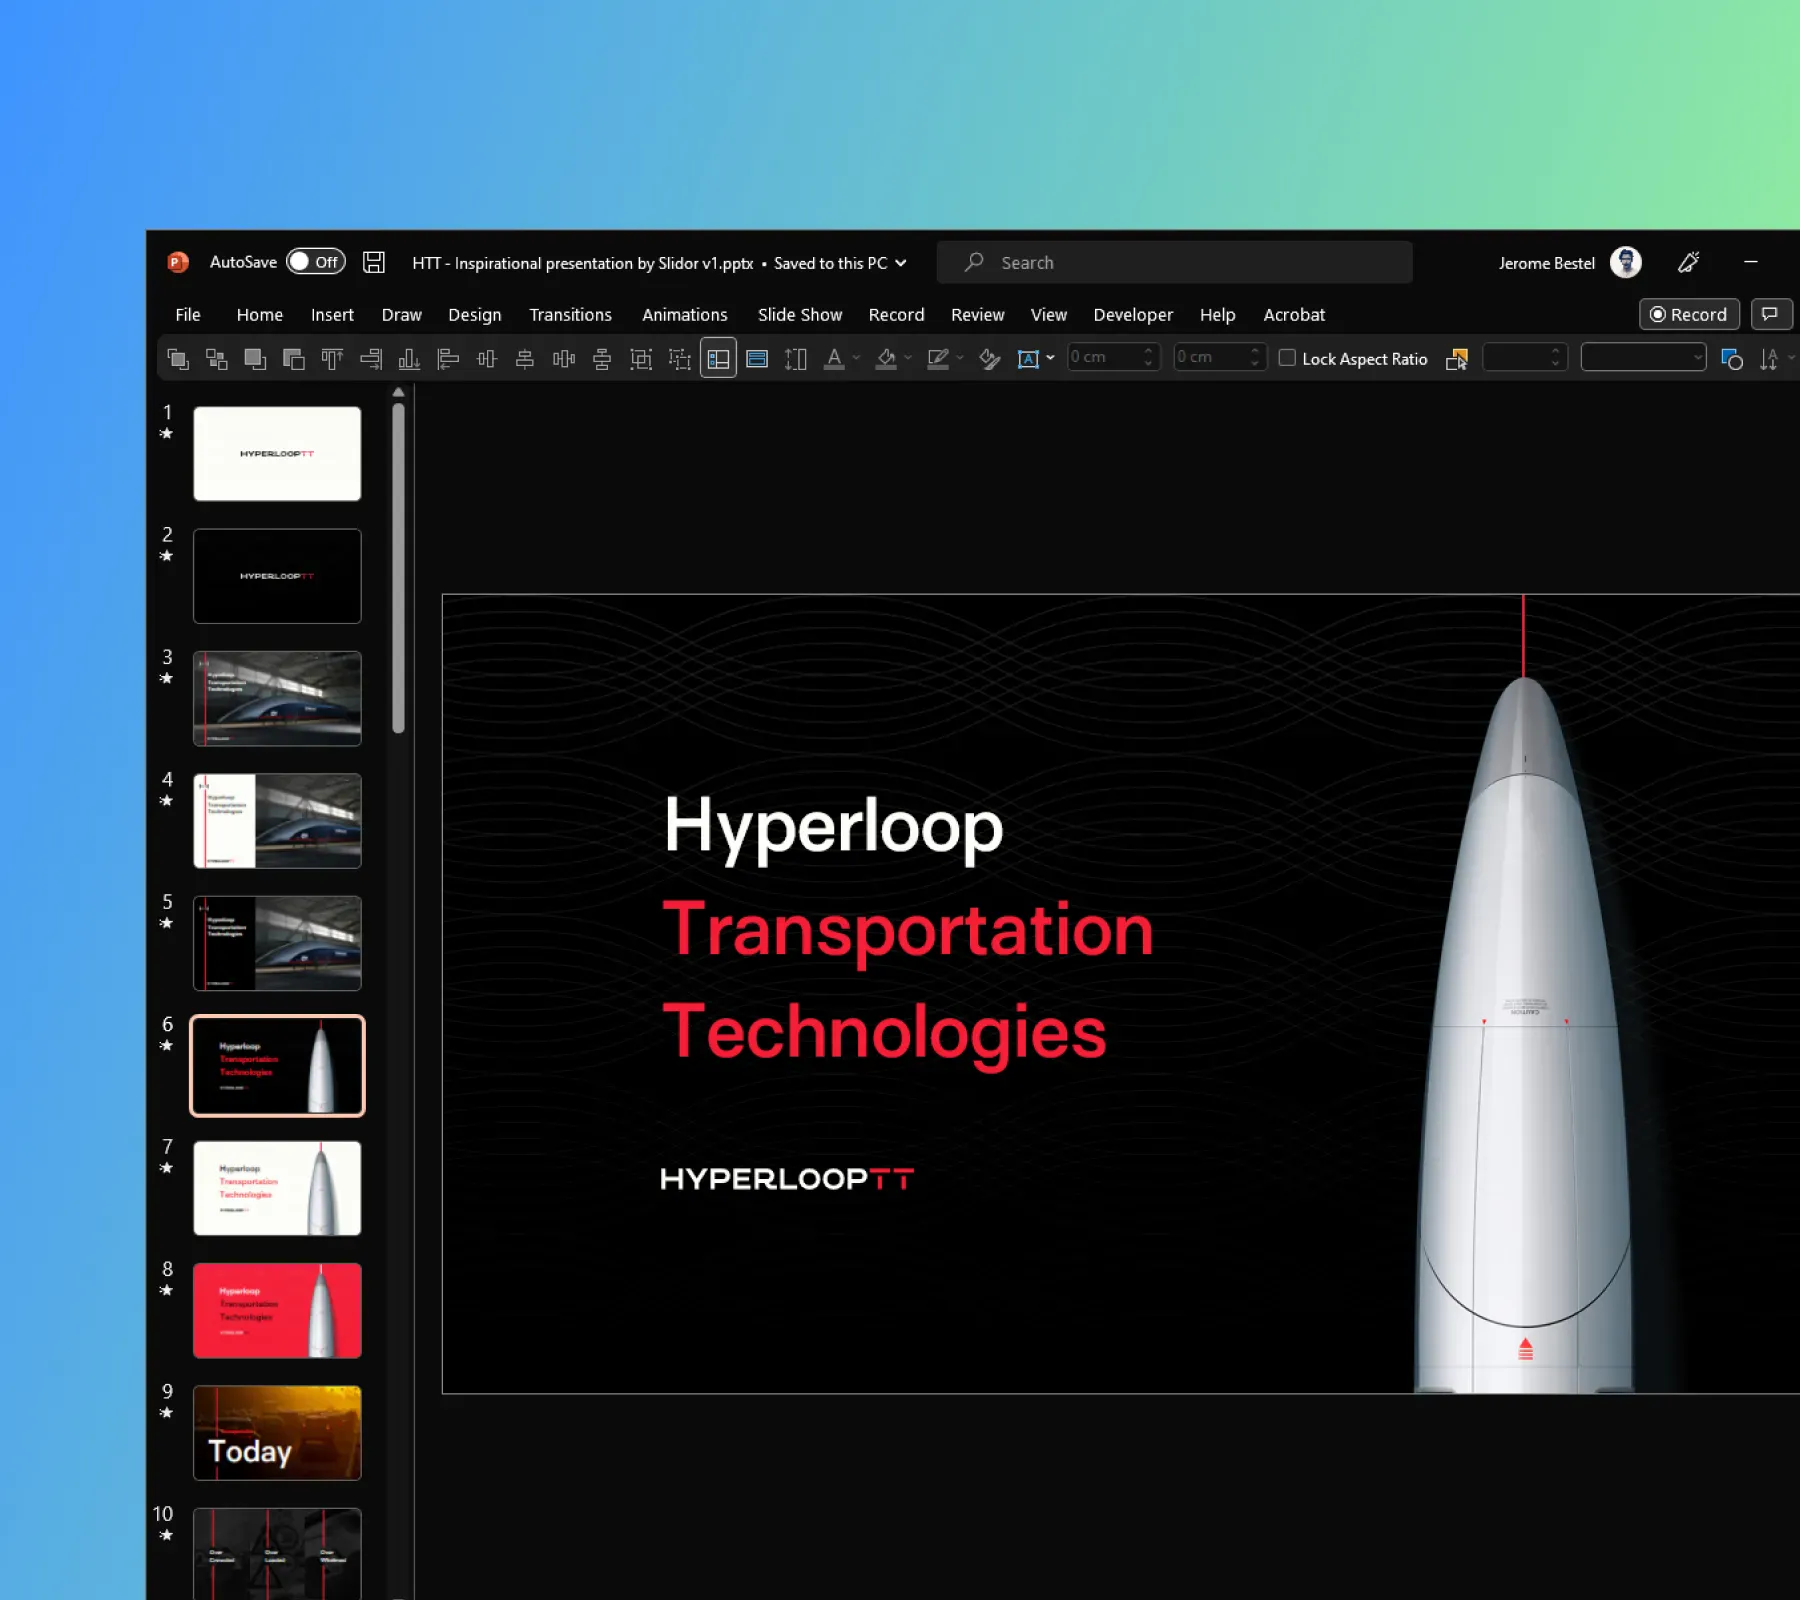Switch to the Design tab

point(475,315)
